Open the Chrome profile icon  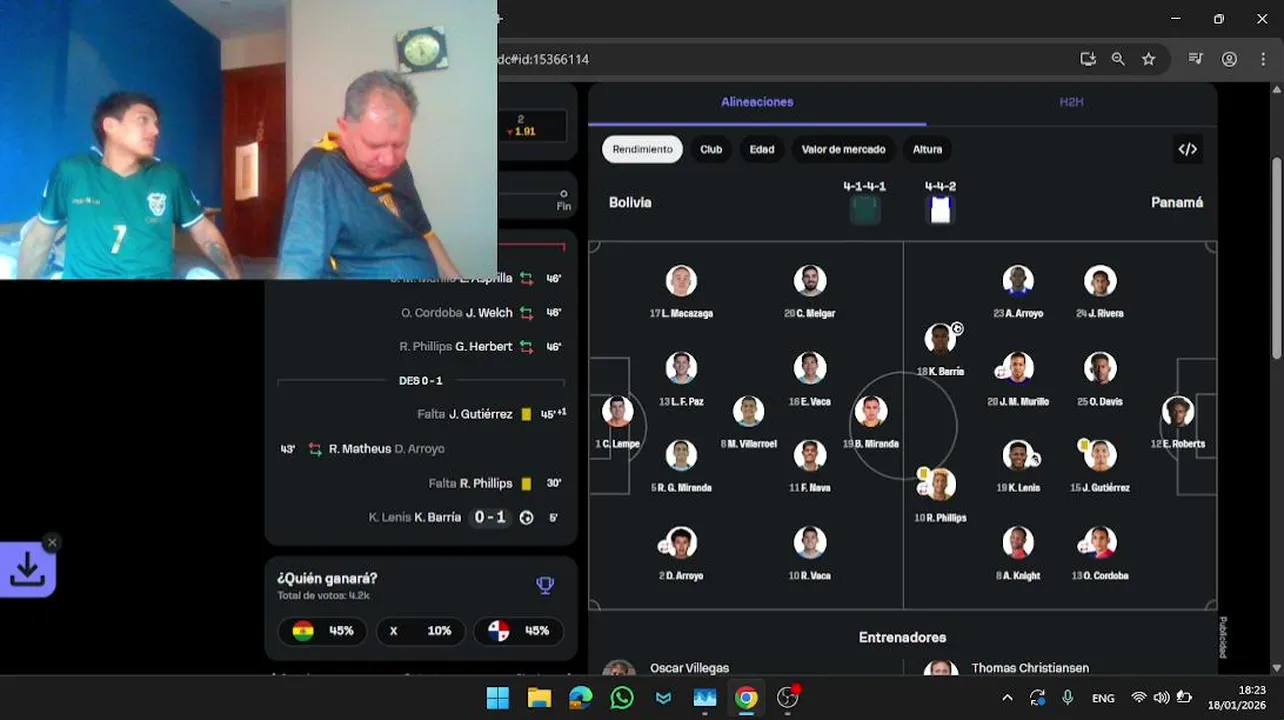tap(1229, 59)
